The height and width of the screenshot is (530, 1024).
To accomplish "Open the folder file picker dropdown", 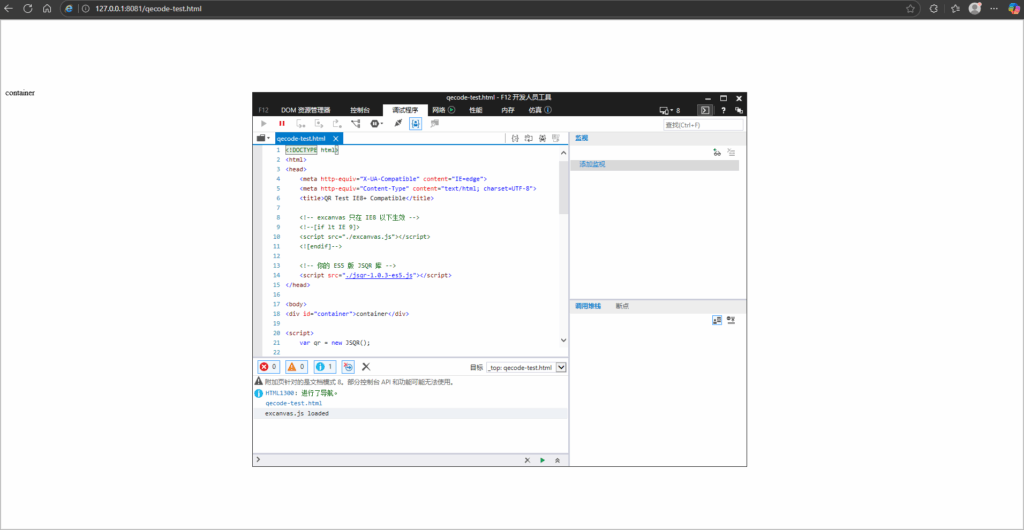I will pyautogui.click(x=263, y=138).
